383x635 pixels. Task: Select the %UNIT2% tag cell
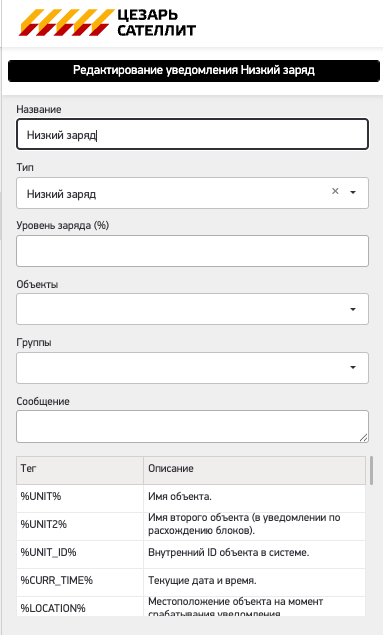coord(80,526)
